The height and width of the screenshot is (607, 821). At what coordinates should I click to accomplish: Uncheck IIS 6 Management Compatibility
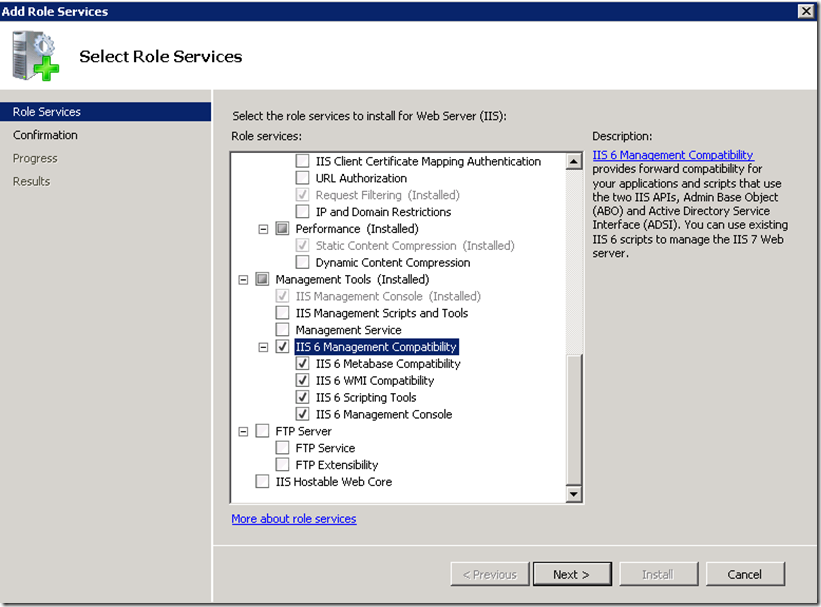point(282,346)
